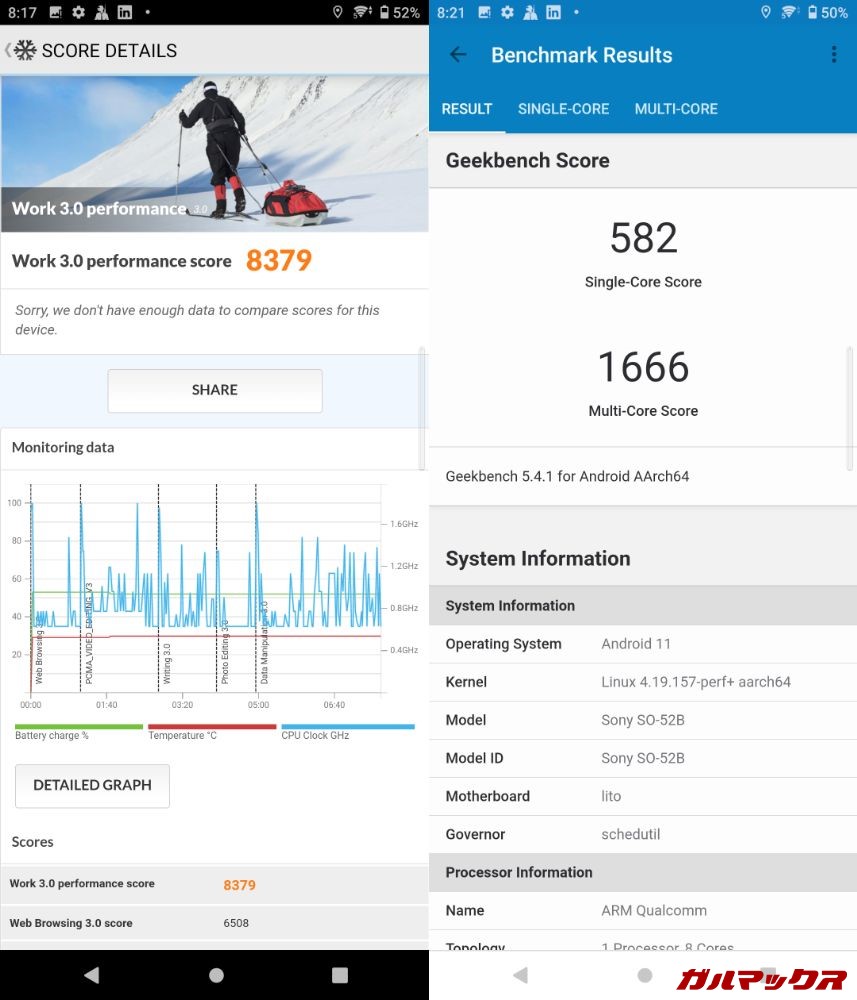Tap the Web Browsing 3.0 score row
This screenshot has height=1000, width=857.
pos(214,923)
